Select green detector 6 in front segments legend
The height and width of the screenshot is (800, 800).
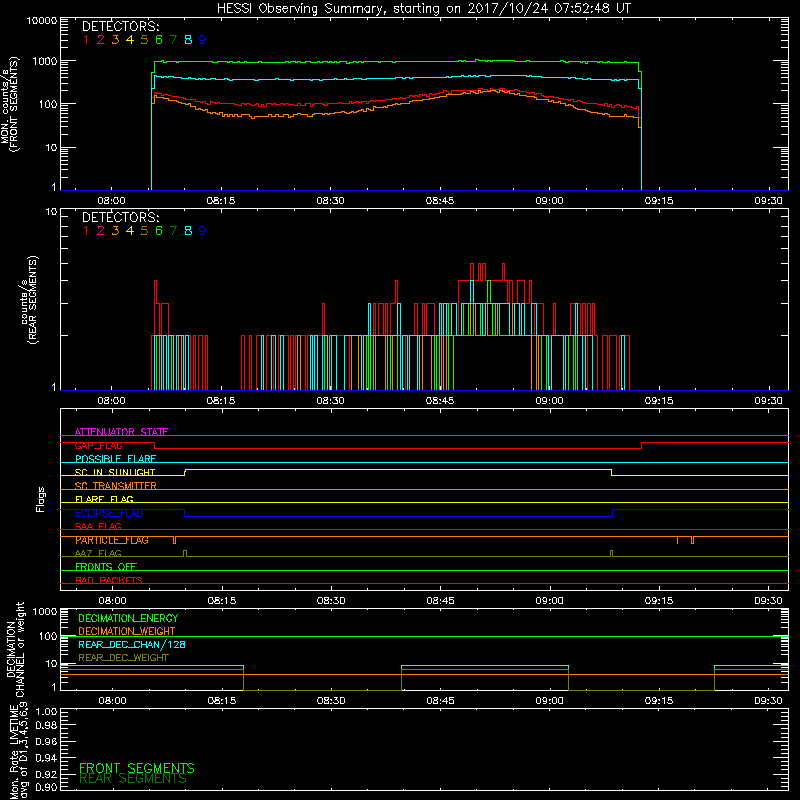tap(159, 40)
